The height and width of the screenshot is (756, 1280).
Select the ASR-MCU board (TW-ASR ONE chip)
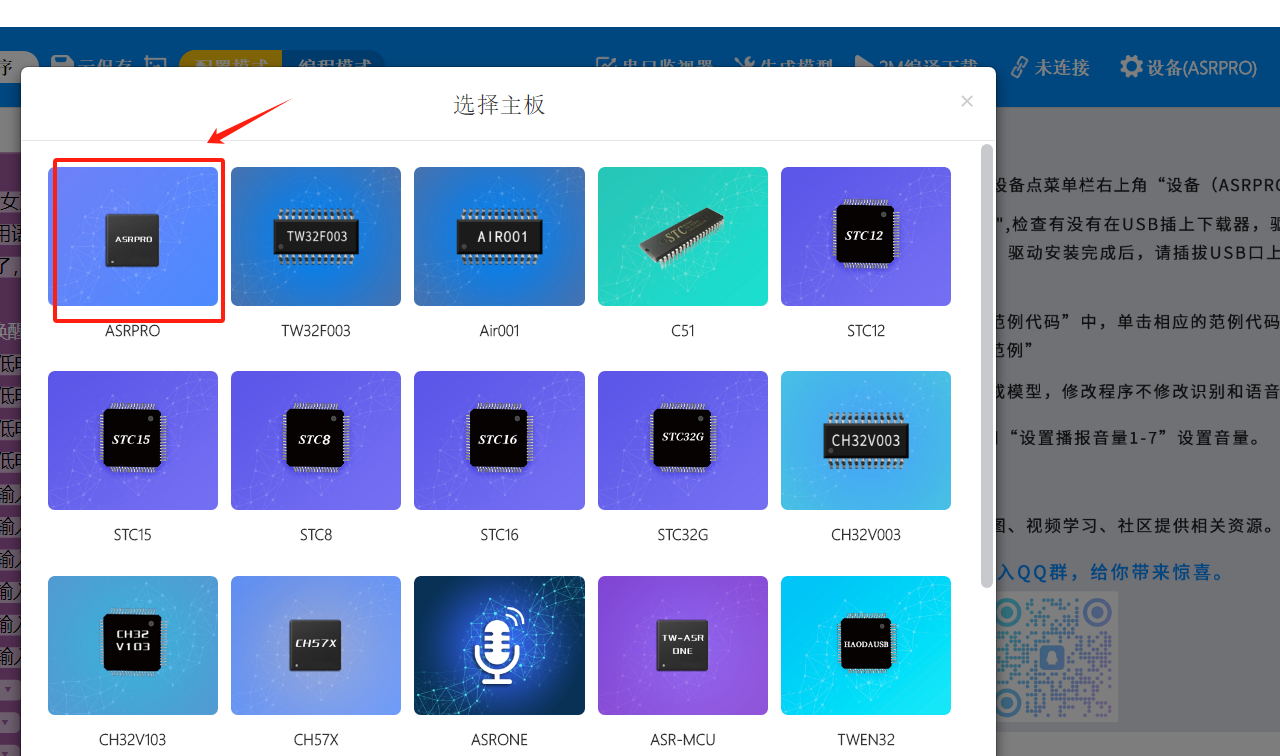(x=683, y=645)
